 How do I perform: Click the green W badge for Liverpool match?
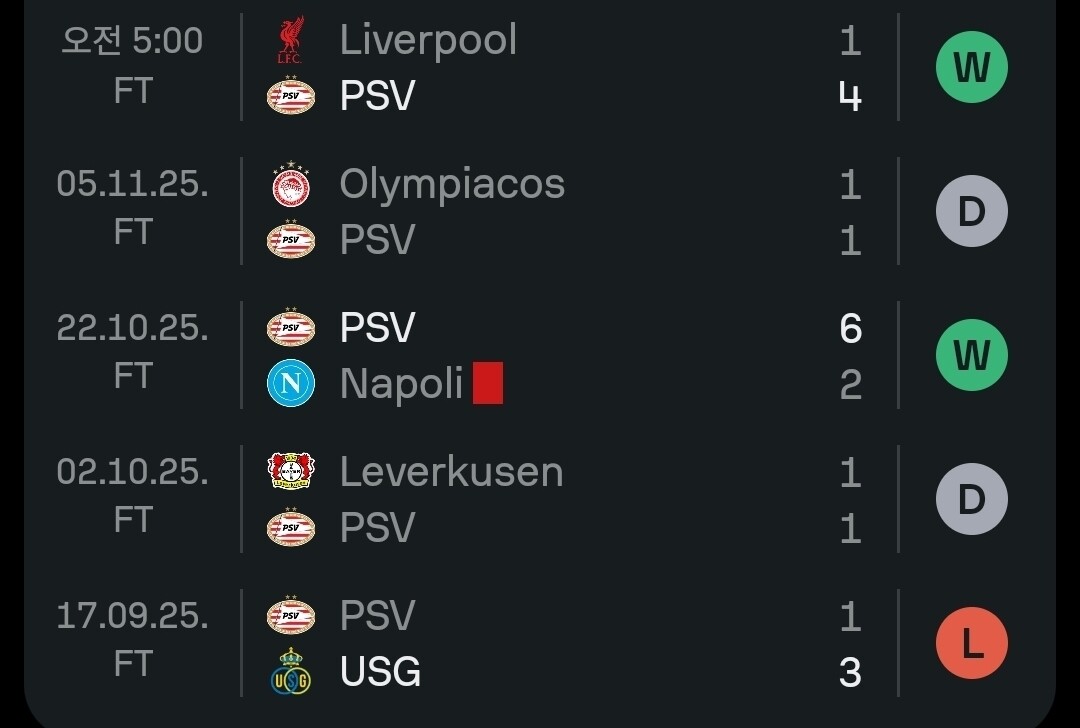971,68
